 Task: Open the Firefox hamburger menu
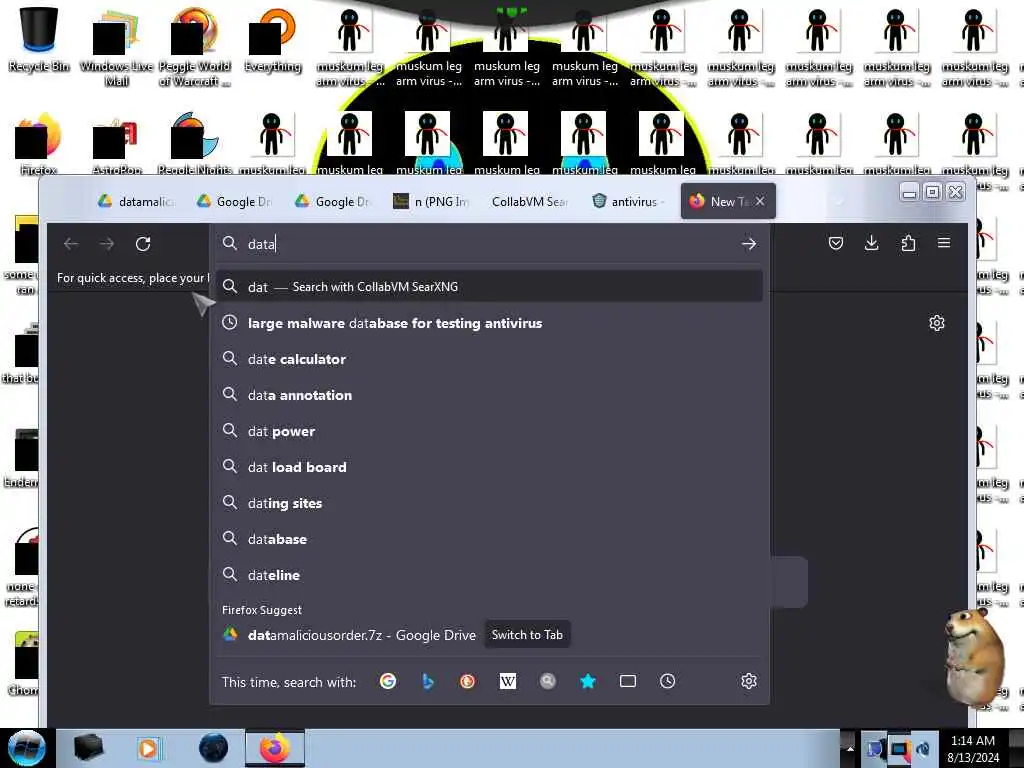944,243
